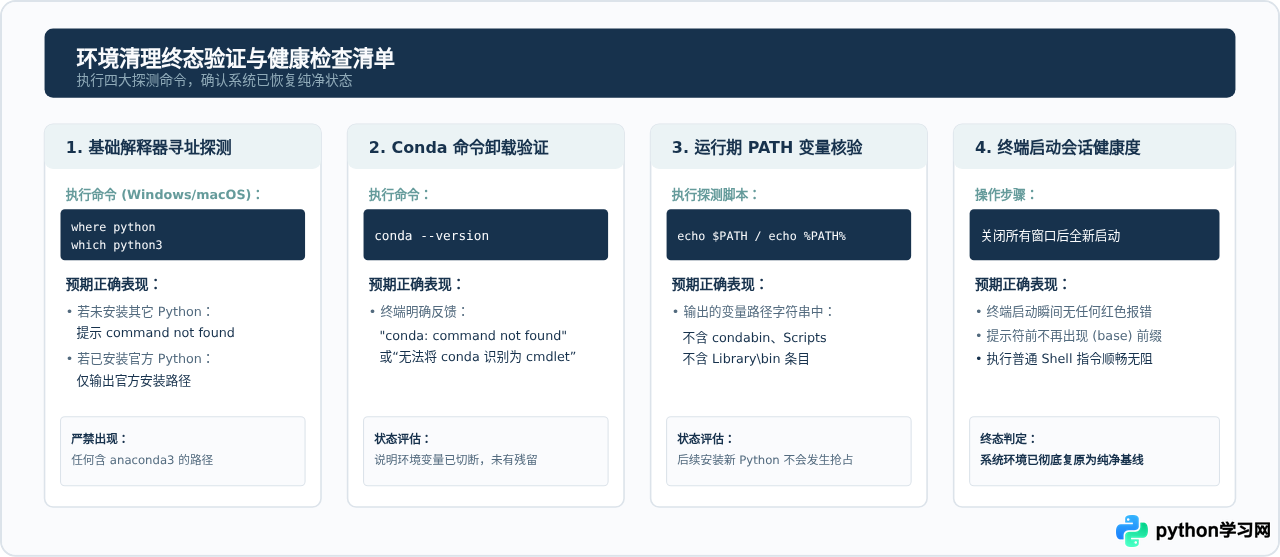
Task: Click quoted text conda: command not found
Action: [x=473, y=335]
